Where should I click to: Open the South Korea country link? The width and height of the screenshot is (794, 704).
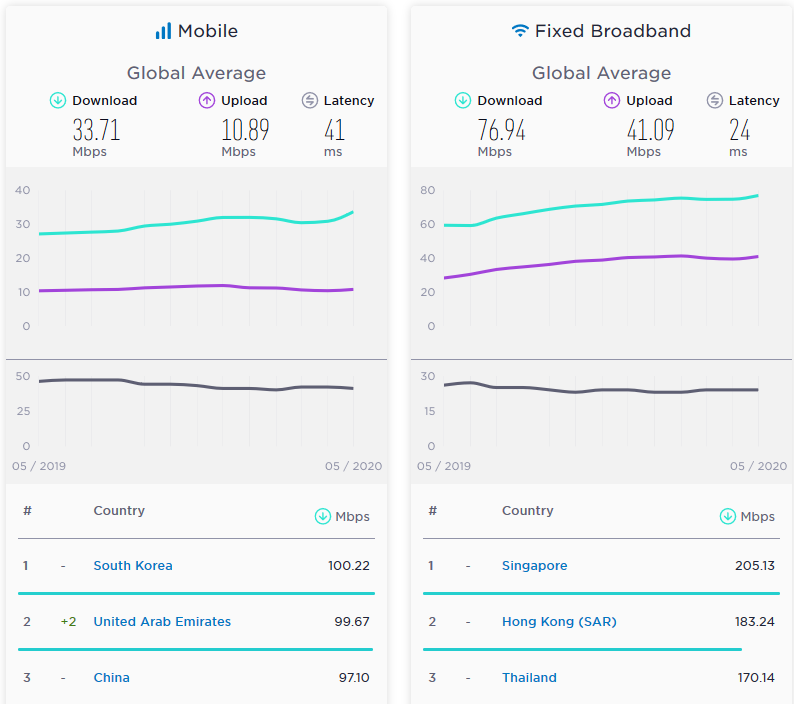click(x=133, y=565)
